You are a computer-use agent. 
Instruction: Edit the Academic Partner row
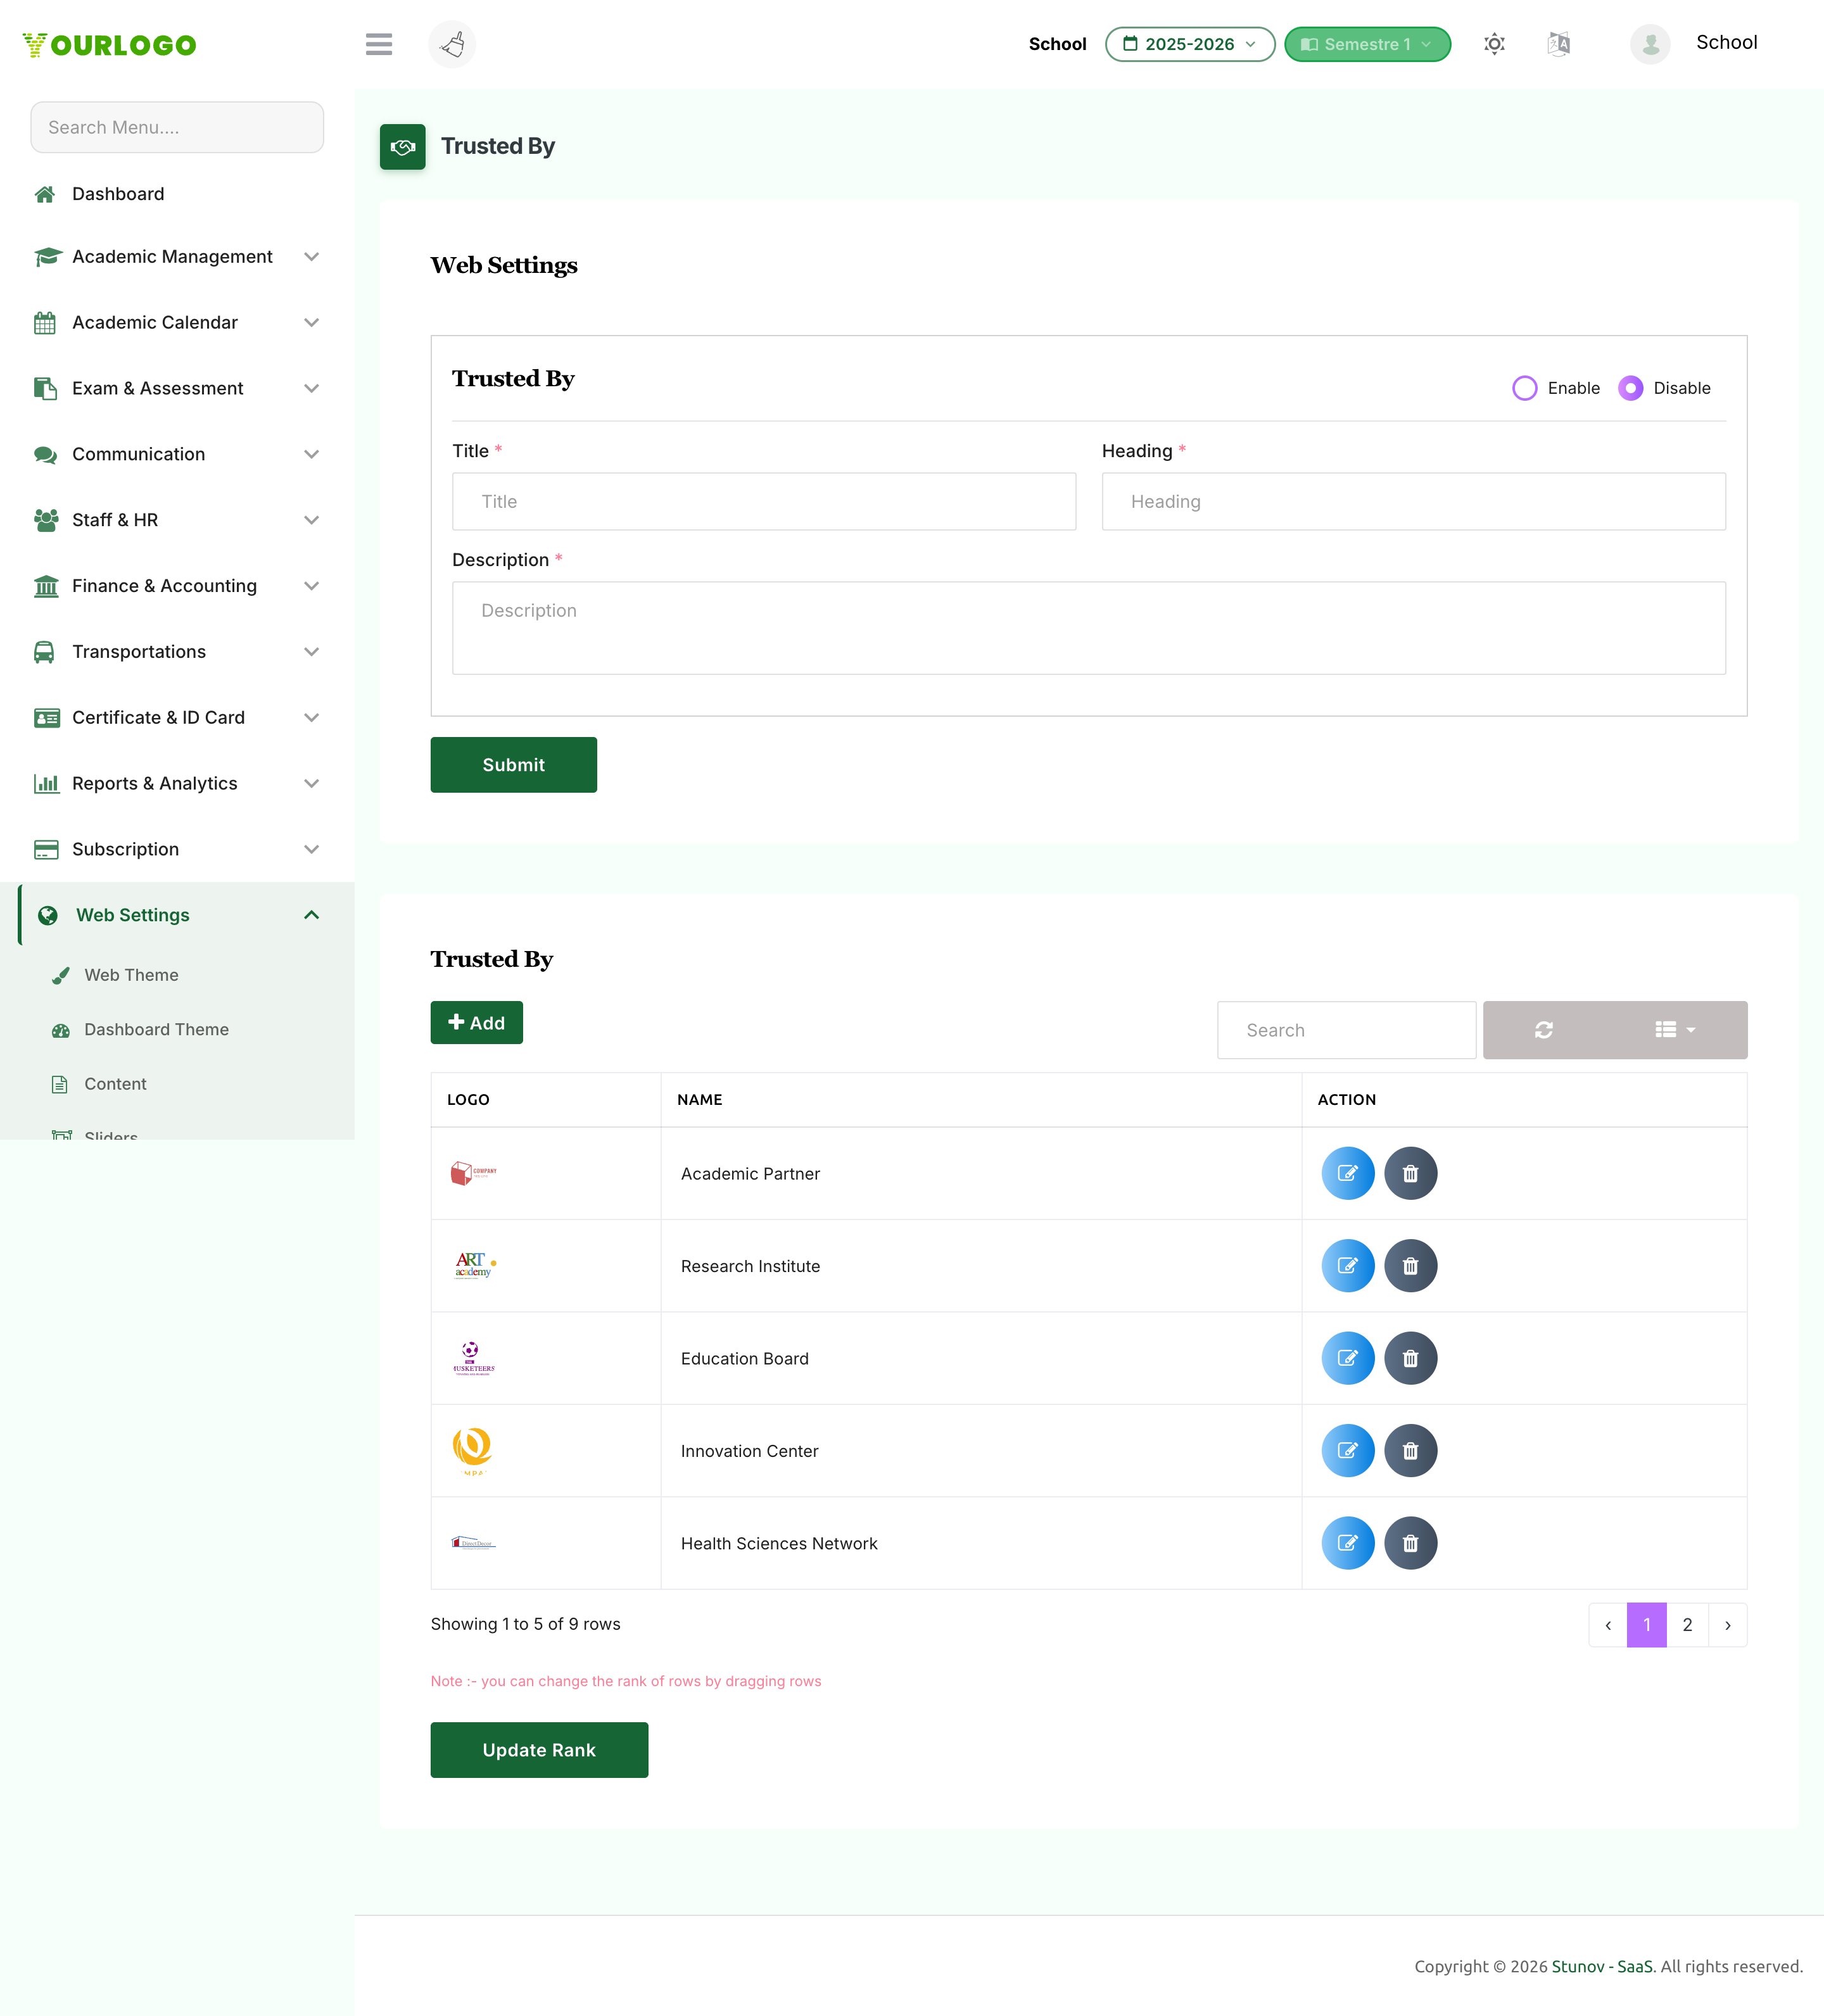pos(1348,1173)
